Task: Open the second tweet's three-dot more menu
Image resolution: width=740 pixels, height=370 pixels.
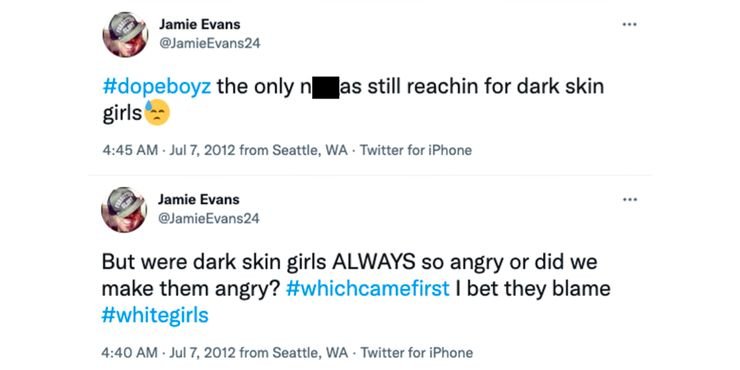Action: pyautogui.click(x=630, y=200)
